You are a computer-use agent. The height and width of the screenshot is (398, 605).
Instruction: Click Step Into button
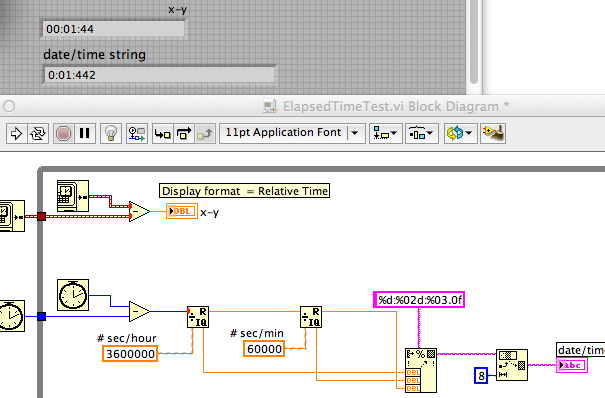[x=163, y=134]
